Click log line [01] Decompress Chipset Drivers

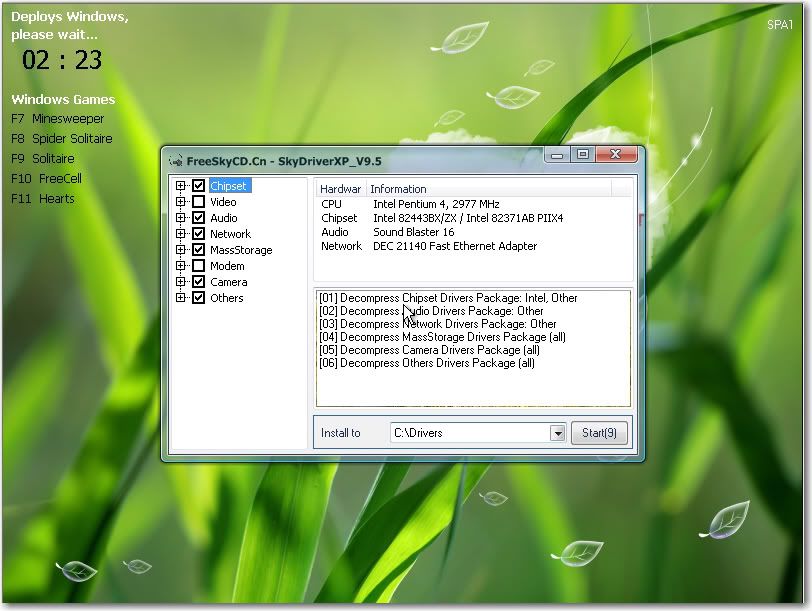[x=448, y=298]
